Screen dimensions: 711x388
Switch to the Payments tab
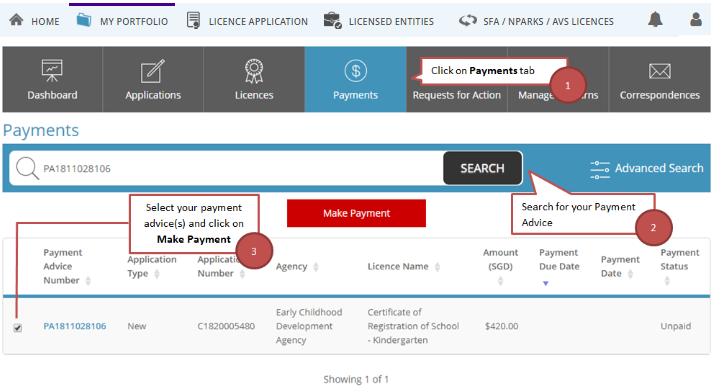tap(356, 79)
